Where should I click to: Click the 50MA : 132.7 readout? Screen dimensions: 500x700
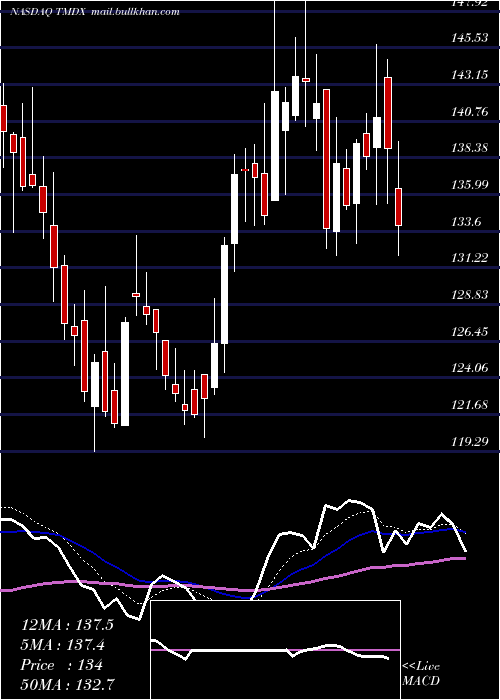tap(67, 685)
